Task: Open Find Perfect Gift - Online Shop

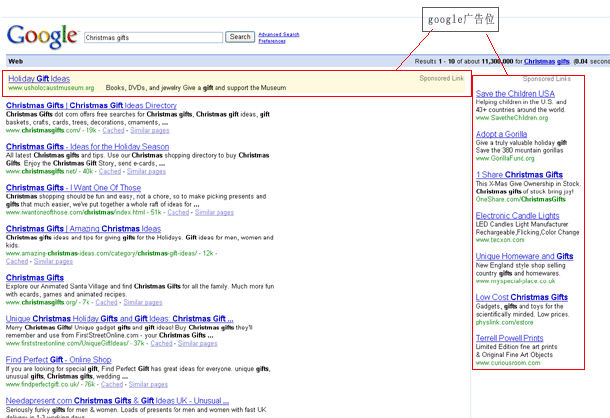Action: 58,360
